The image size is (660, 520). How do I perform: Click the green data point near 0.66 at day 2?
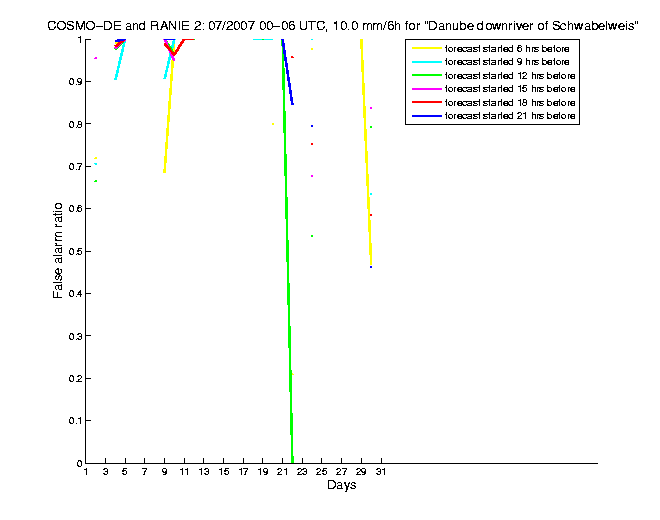point(96,181)
